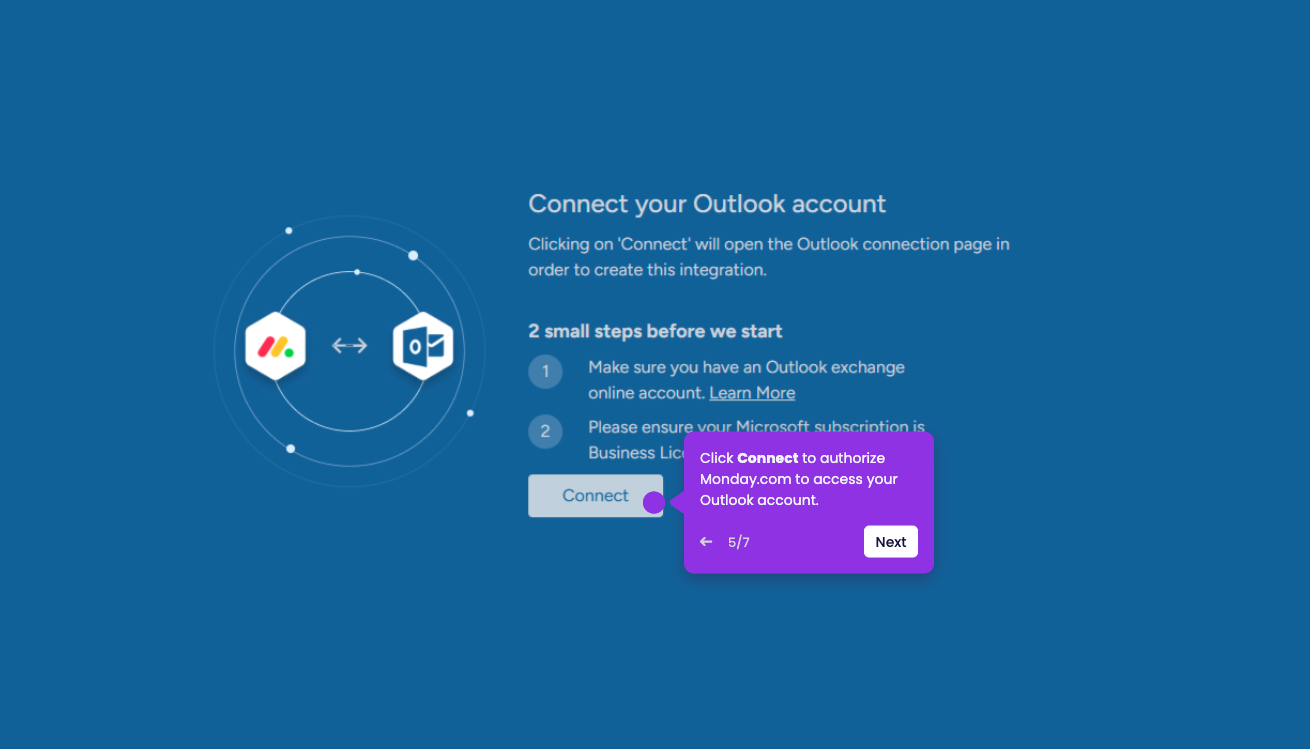
Task: Click the Connect button
Action: tap(595, 496)
